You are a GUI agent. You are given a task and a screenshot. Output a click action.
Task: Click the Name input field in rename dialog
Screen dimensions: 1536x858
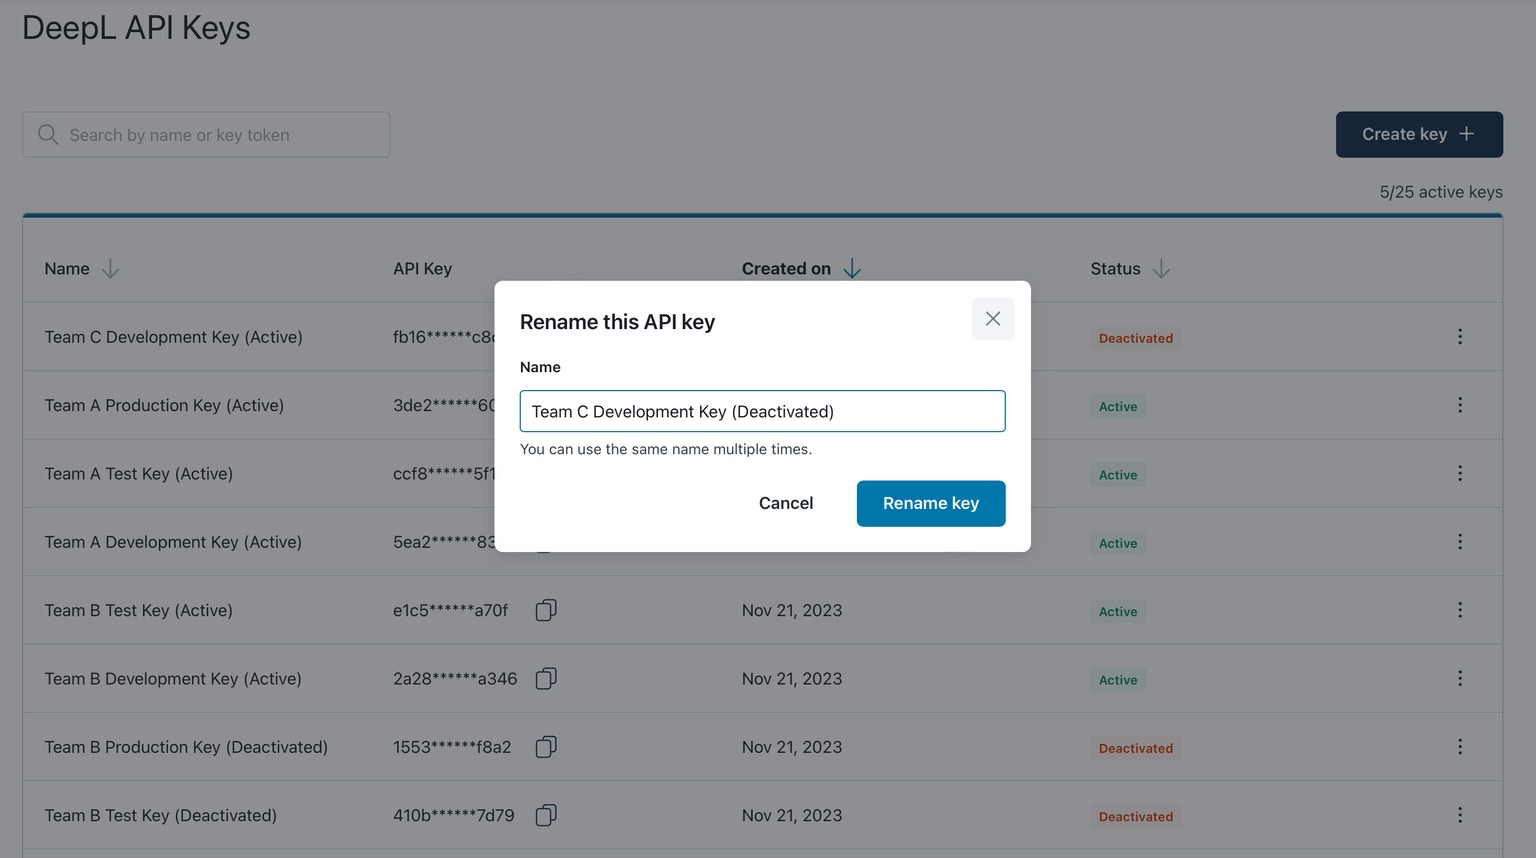(x=762, y=411)
